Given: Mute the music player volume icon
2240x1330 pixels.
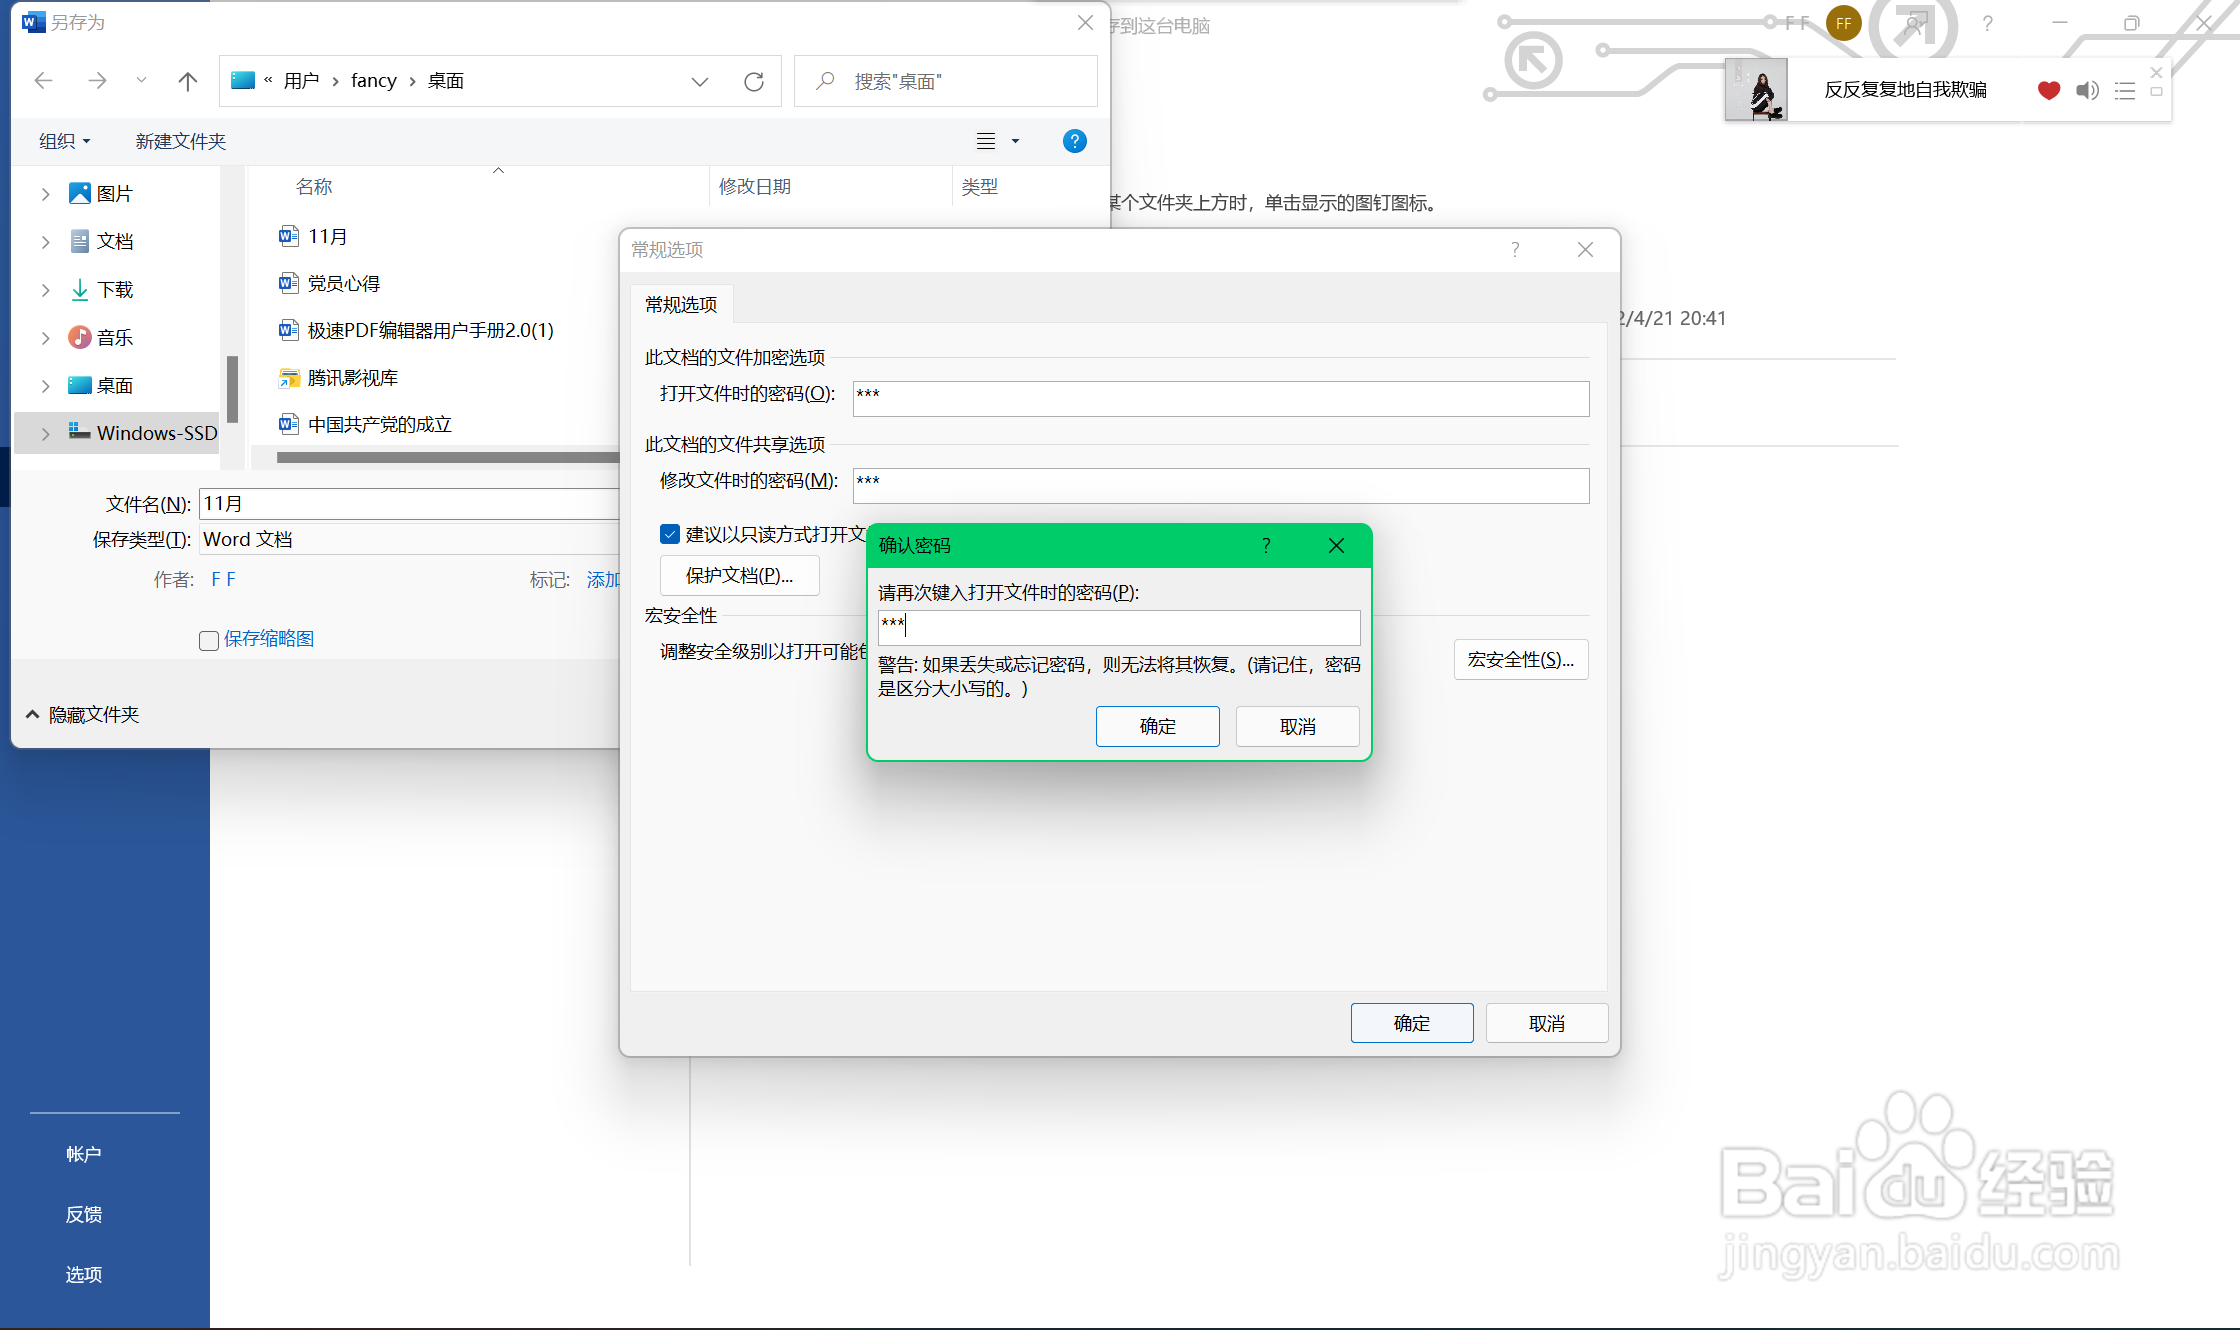Looking at the screenshot, I should (x=2087, y=90).
